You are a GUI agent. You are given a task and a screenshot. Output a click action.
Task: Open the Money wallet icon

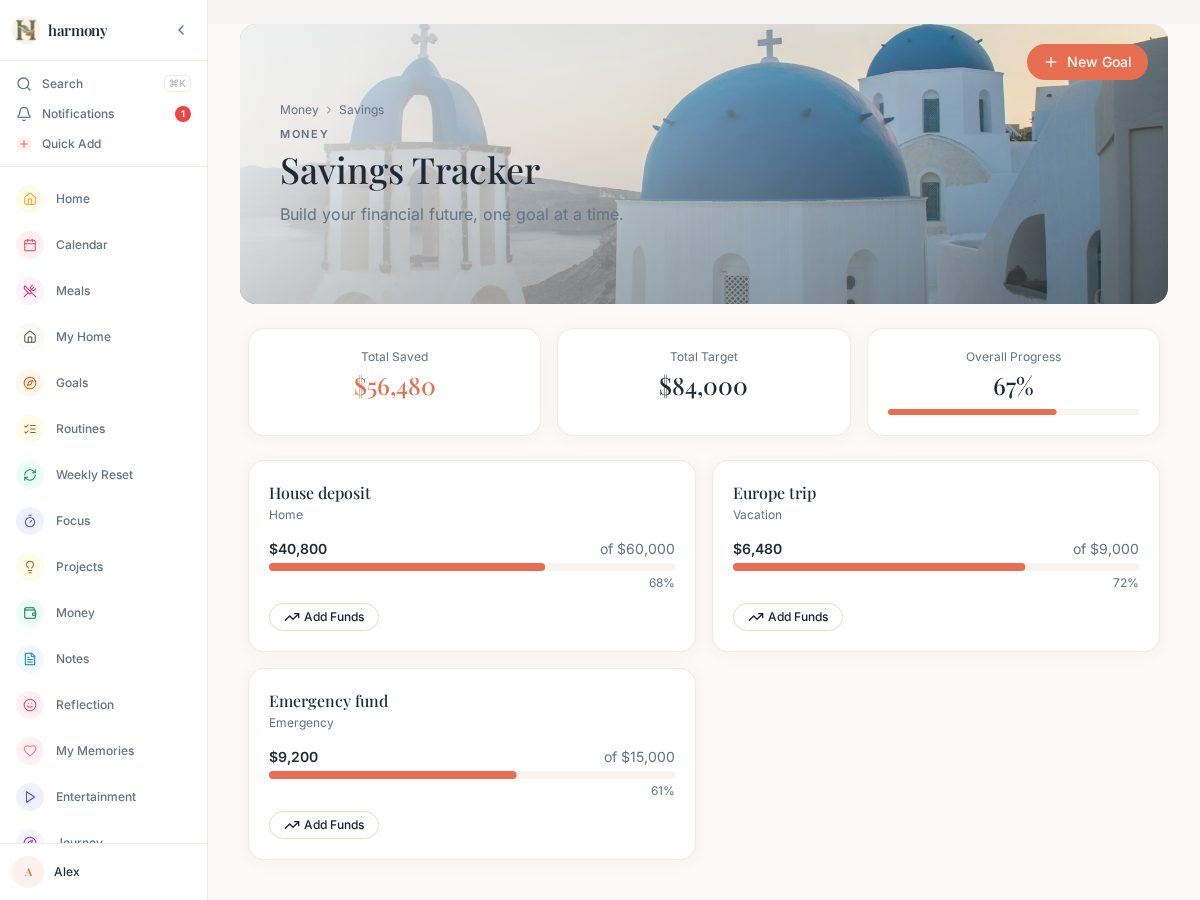click(30, 613)
